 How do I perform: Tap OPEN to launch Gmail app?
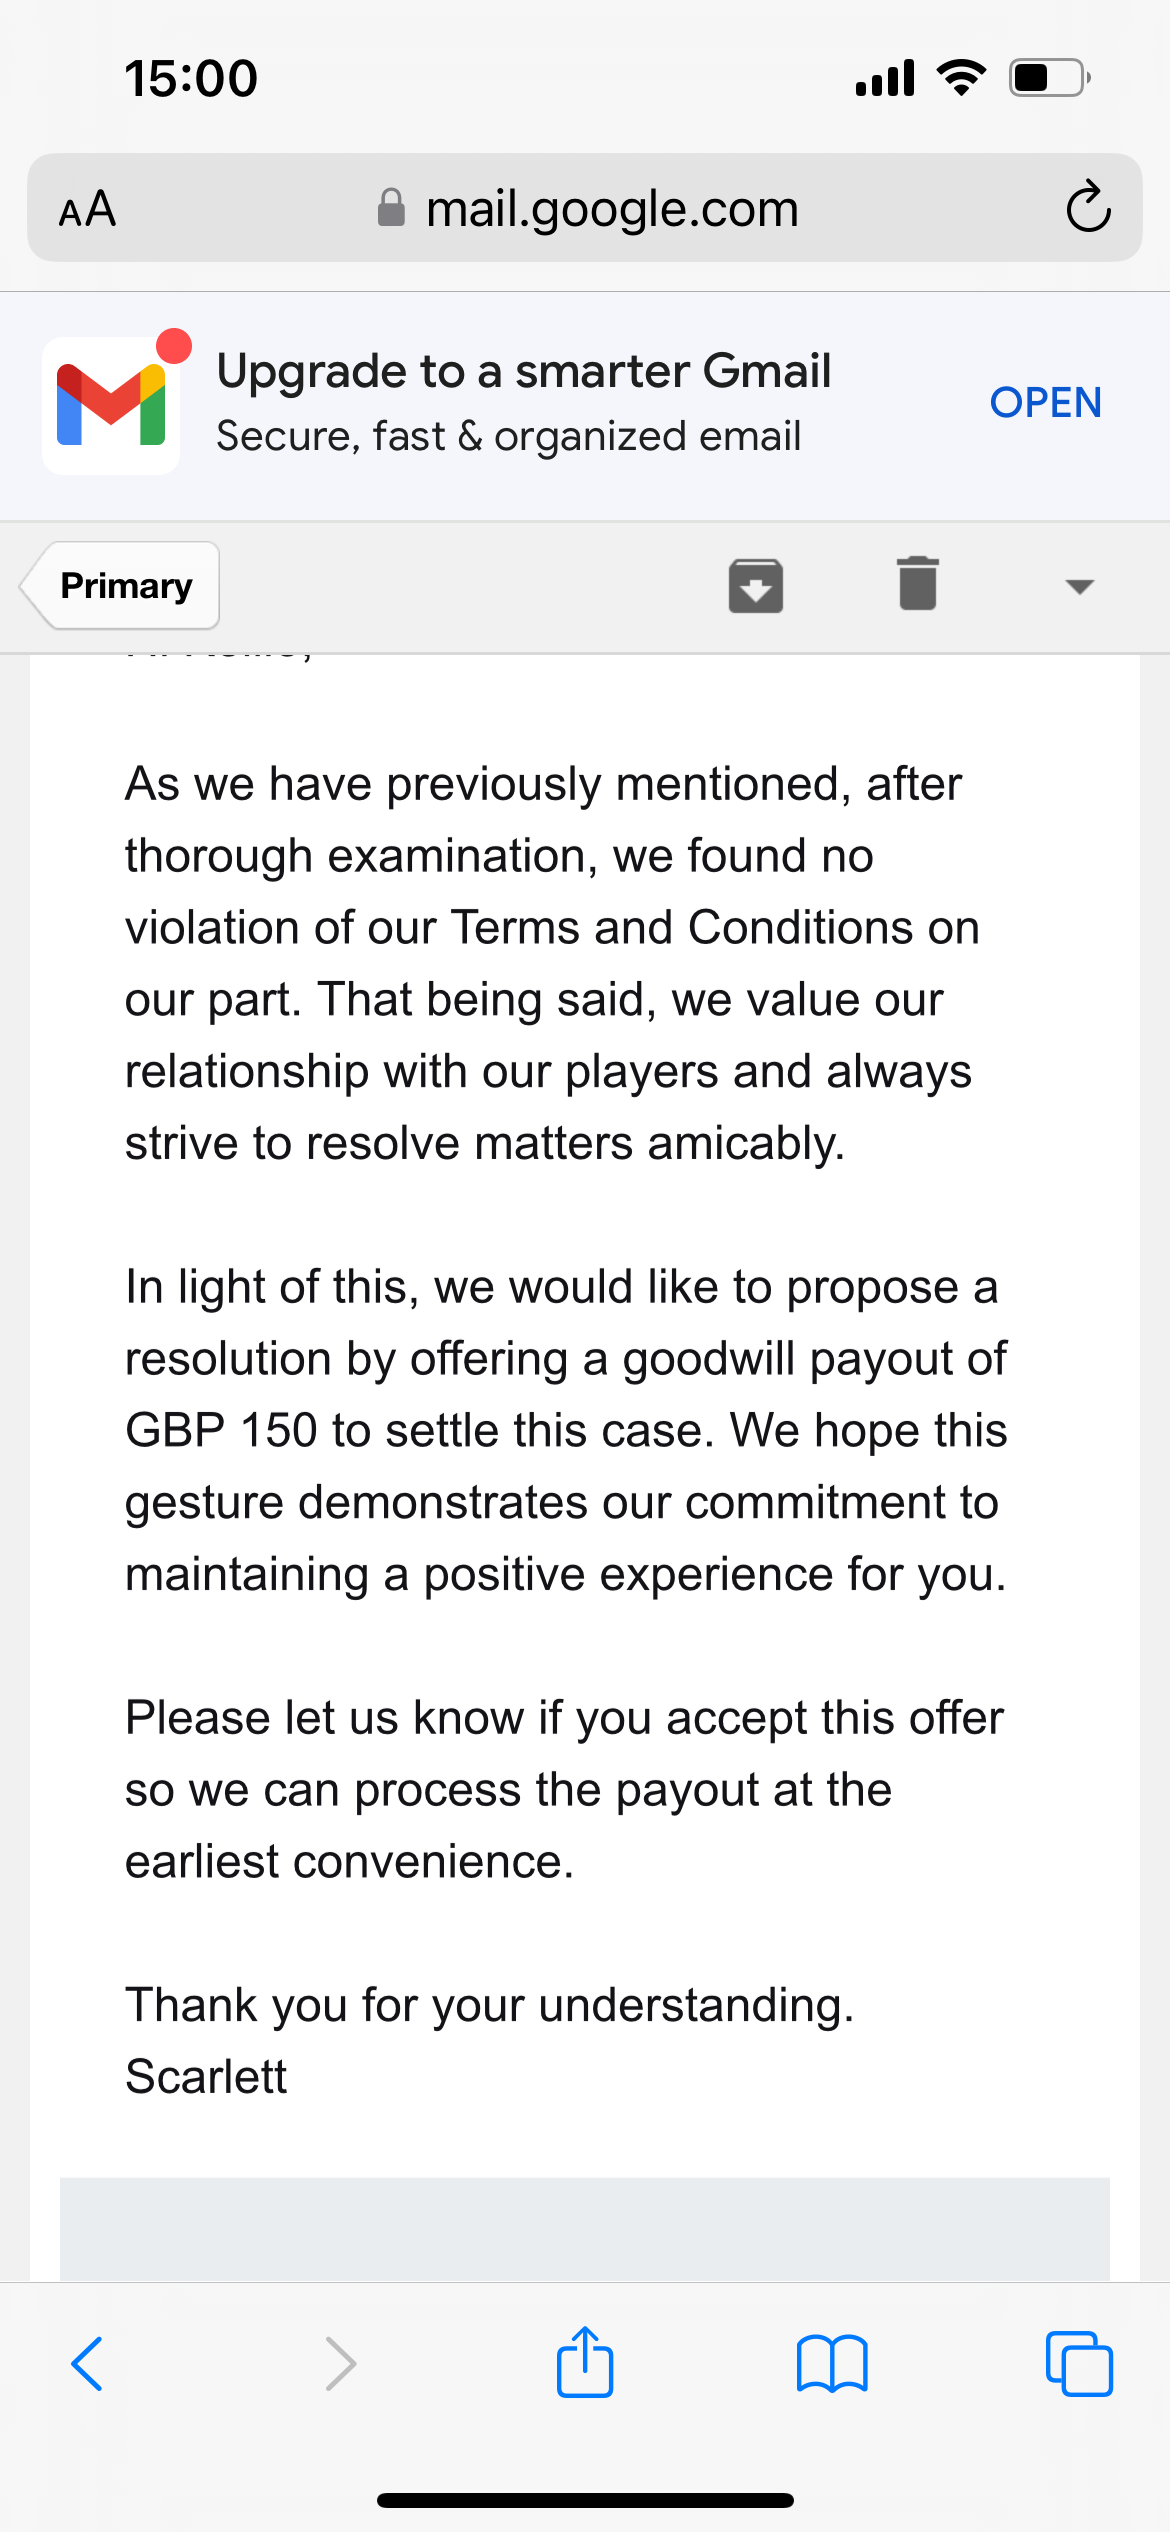point(1045,403)
